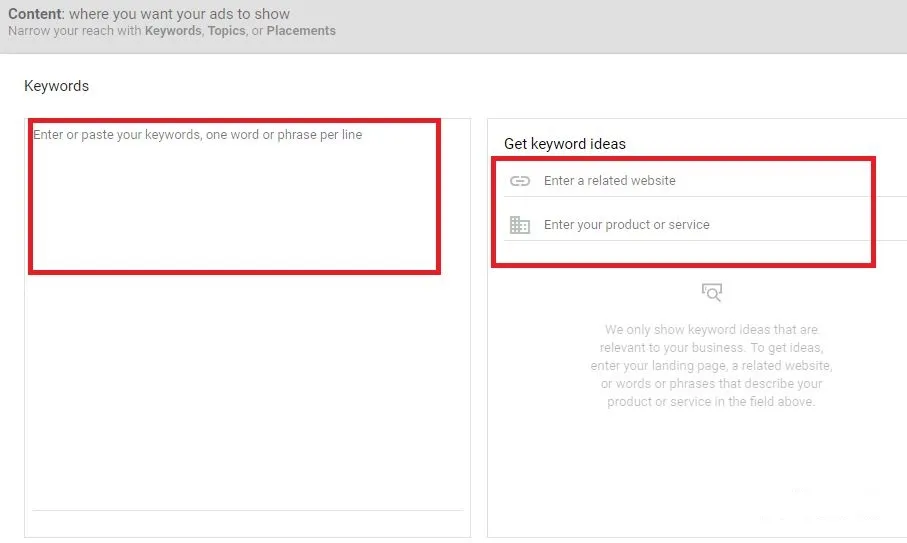Click the "product or service in the field above" line

[711, 401]
